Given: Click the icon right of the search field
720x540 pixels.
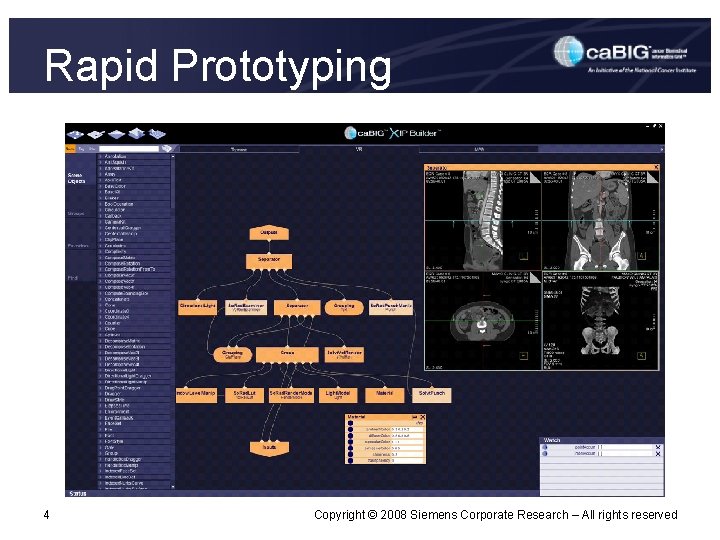Looking at the screenshot, I should click(x=166, y=149).
